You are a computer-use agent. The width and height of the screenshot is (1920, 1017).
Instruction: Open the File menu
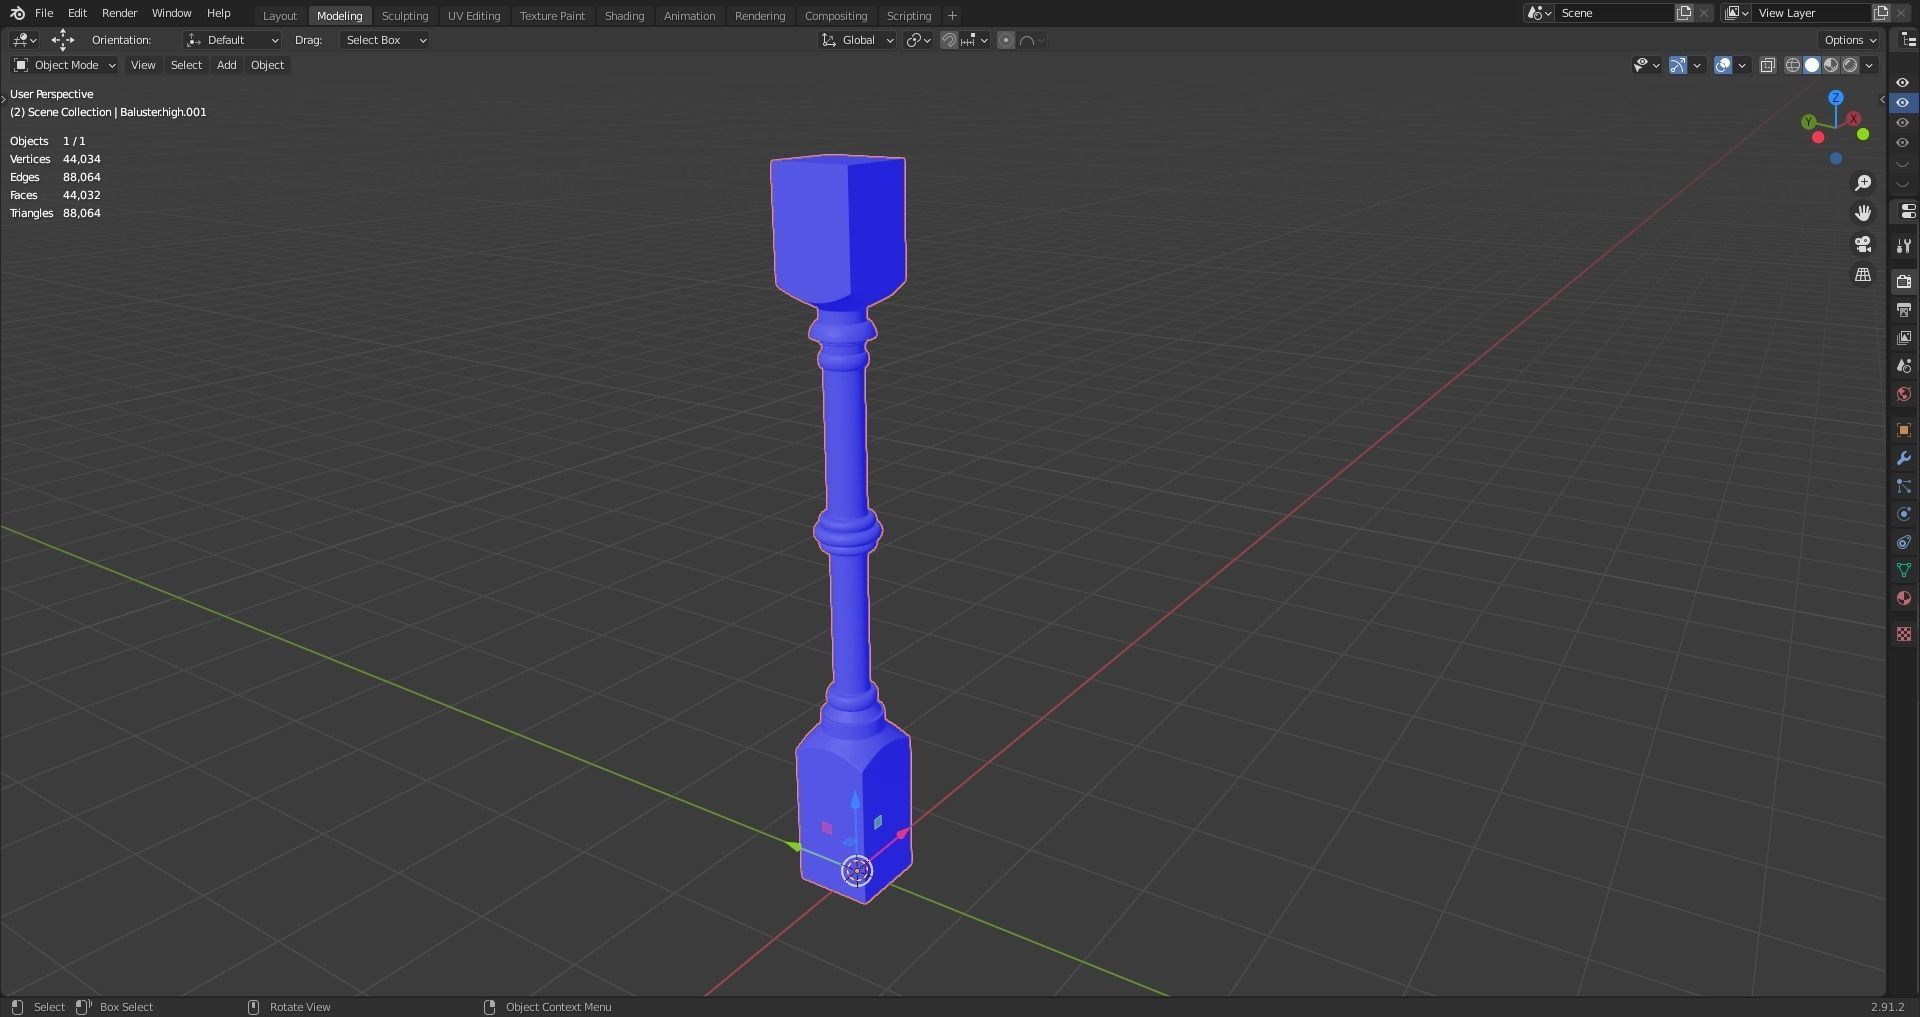[44, 13]
